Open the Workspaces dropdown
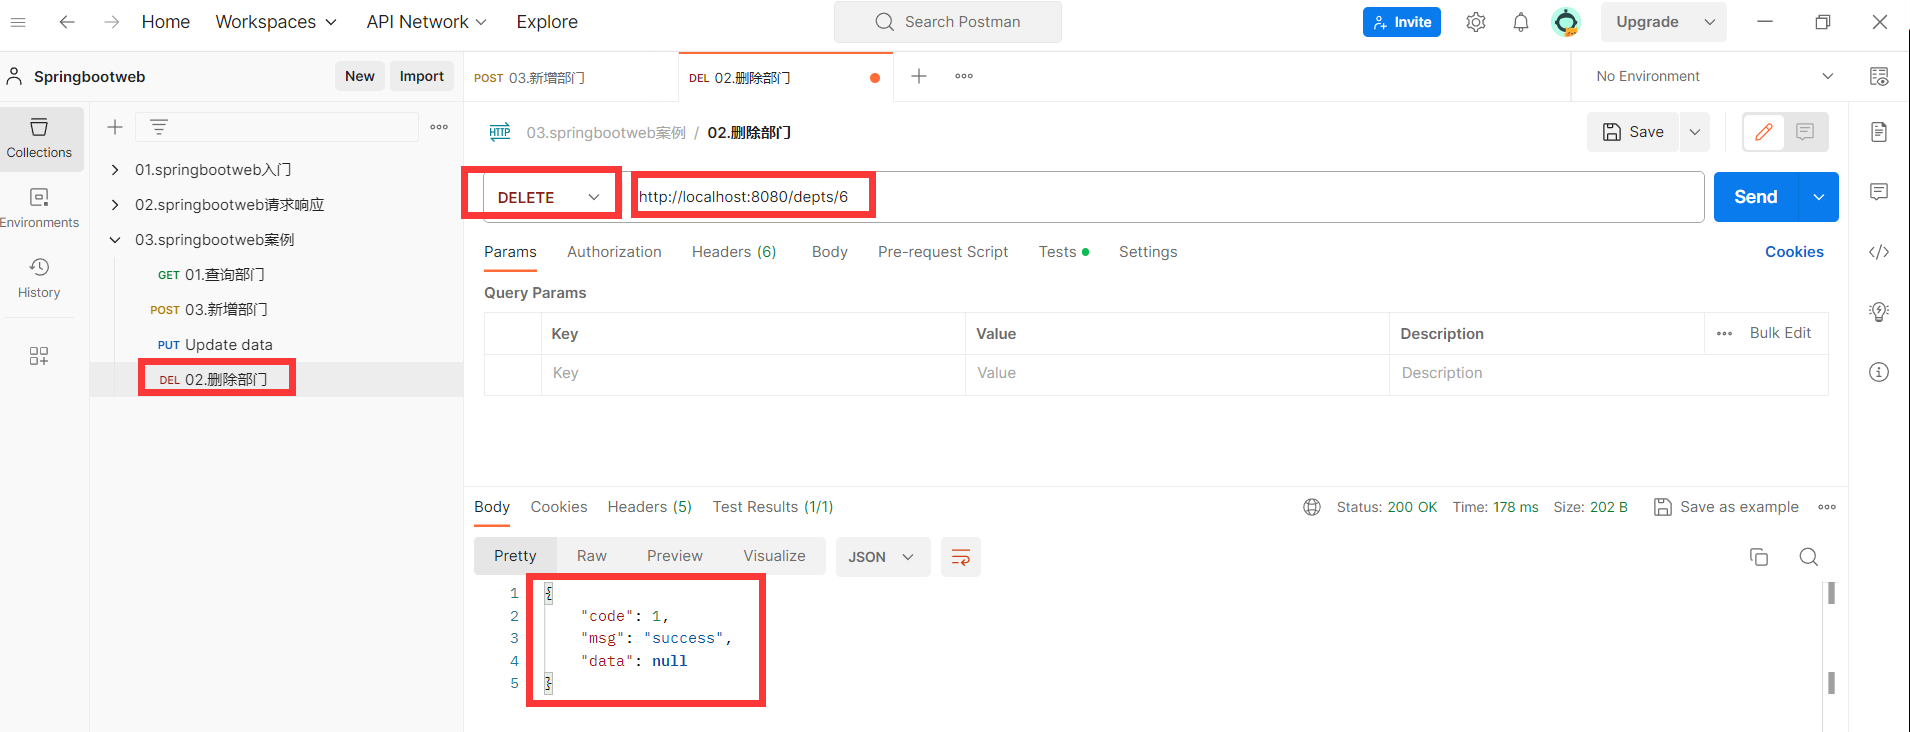The height and width of the screenshot is (732, 1910). [276, 22]
